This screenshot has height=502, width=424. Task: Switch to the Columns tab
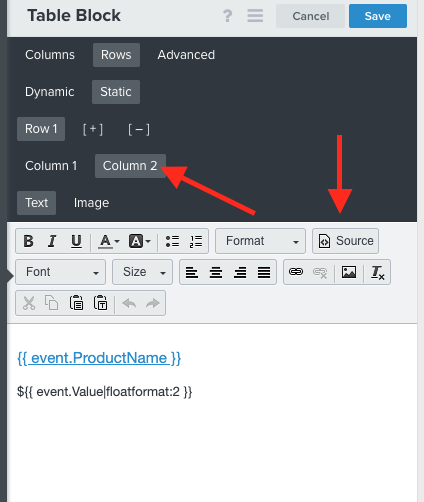50,55
